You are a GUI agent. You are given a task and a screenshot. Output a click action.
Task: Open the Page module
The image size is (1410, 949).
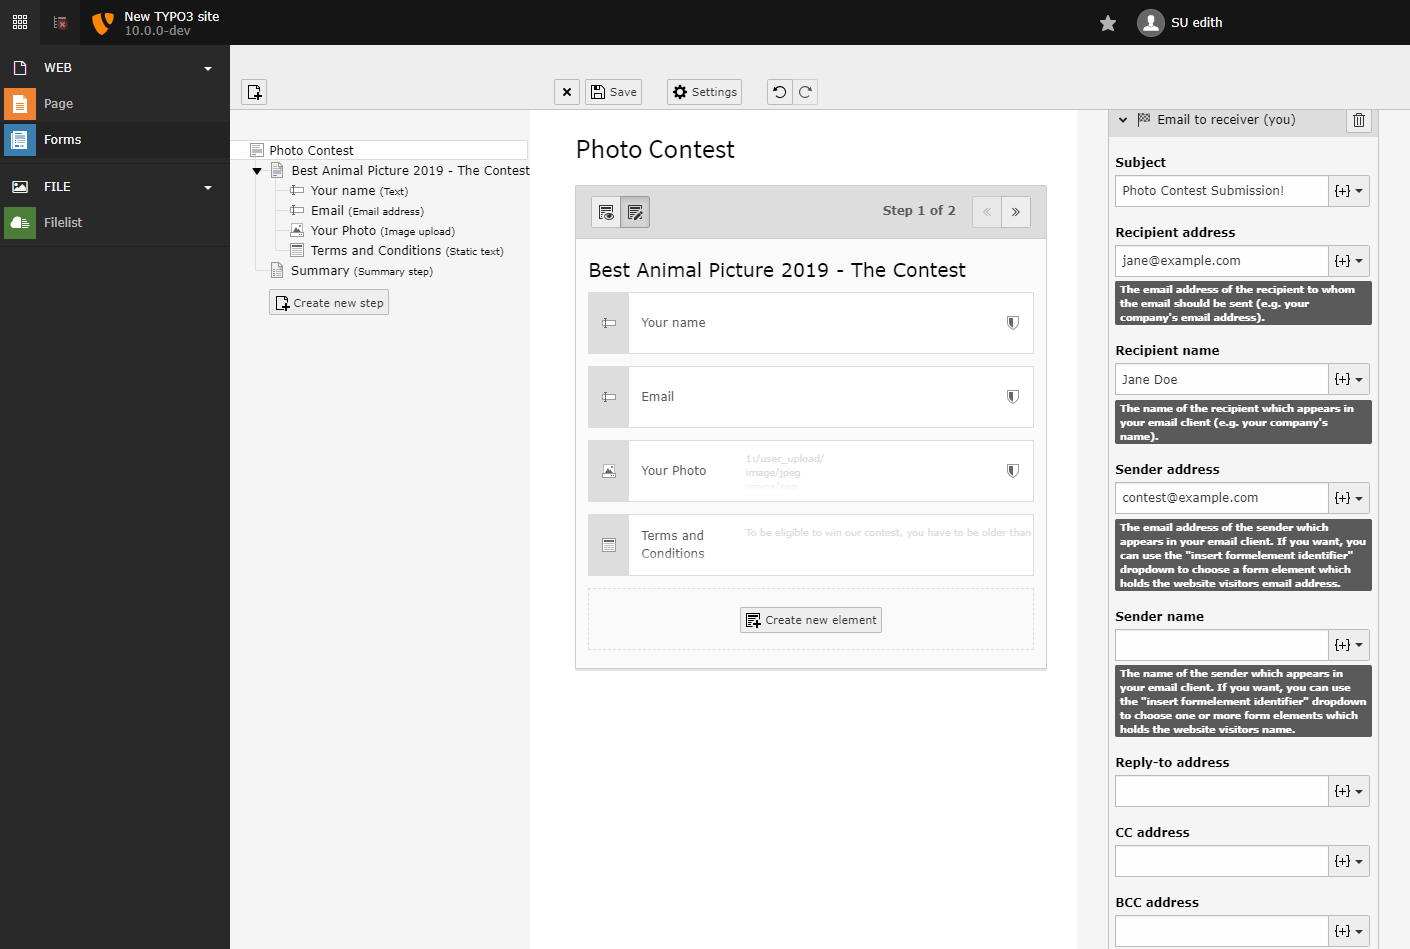point(58,104)
